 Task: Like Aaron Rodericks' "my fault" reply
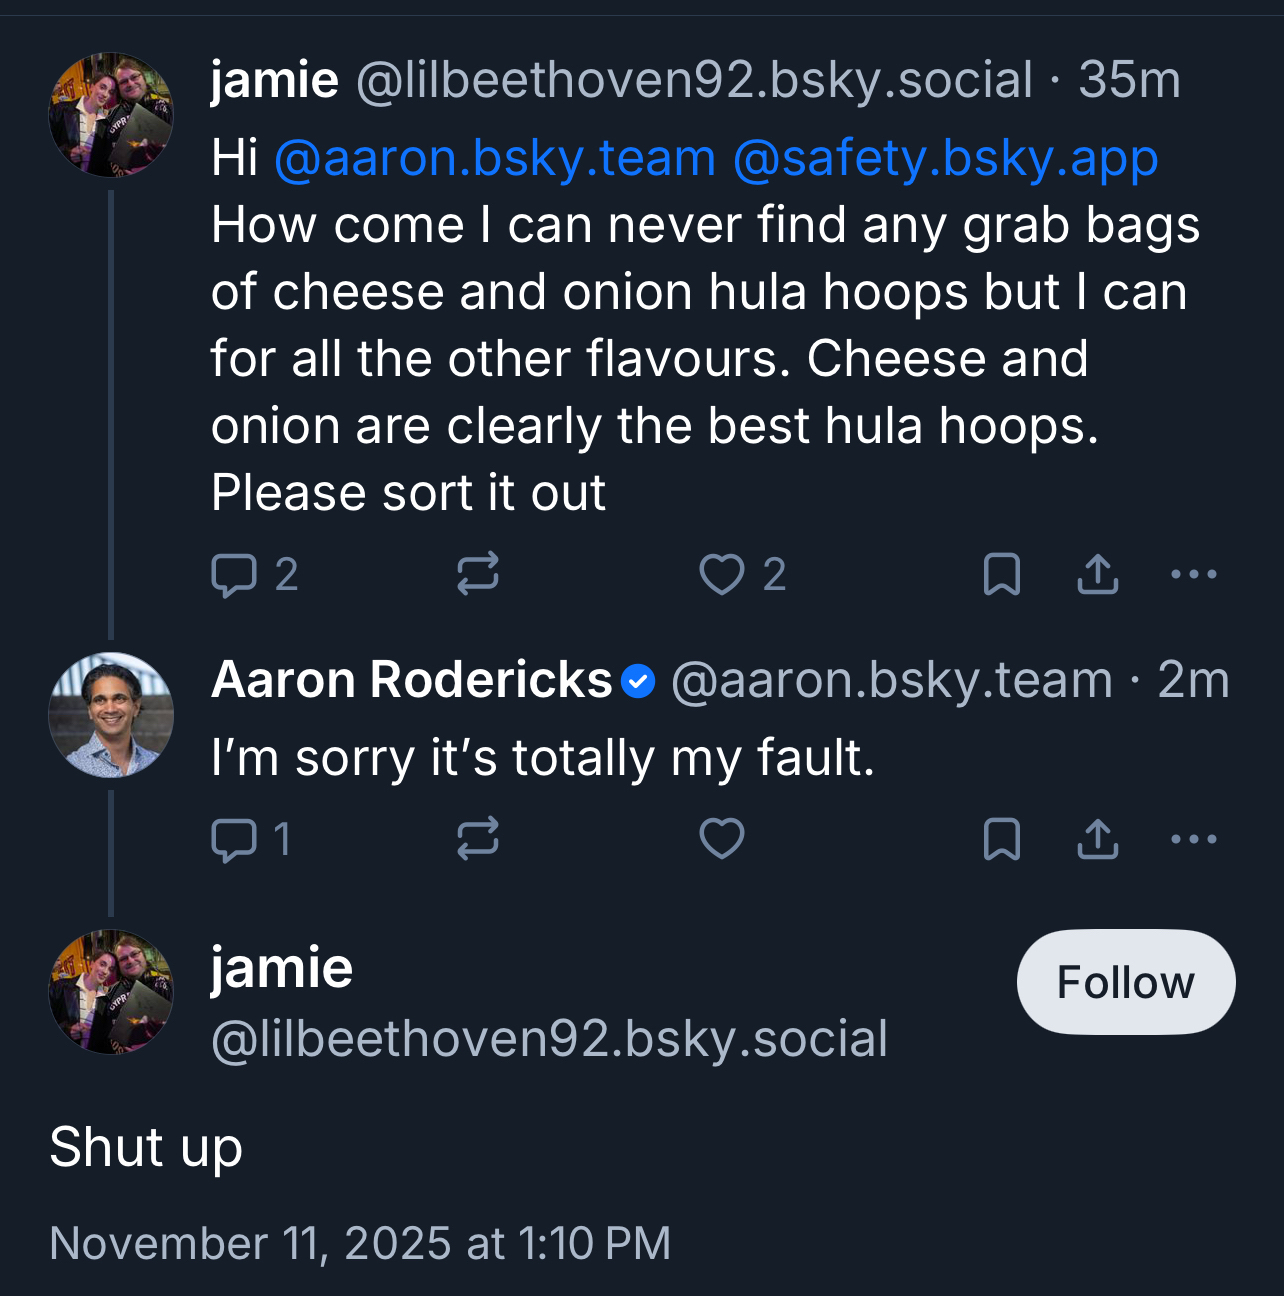(x=722, y=839)
